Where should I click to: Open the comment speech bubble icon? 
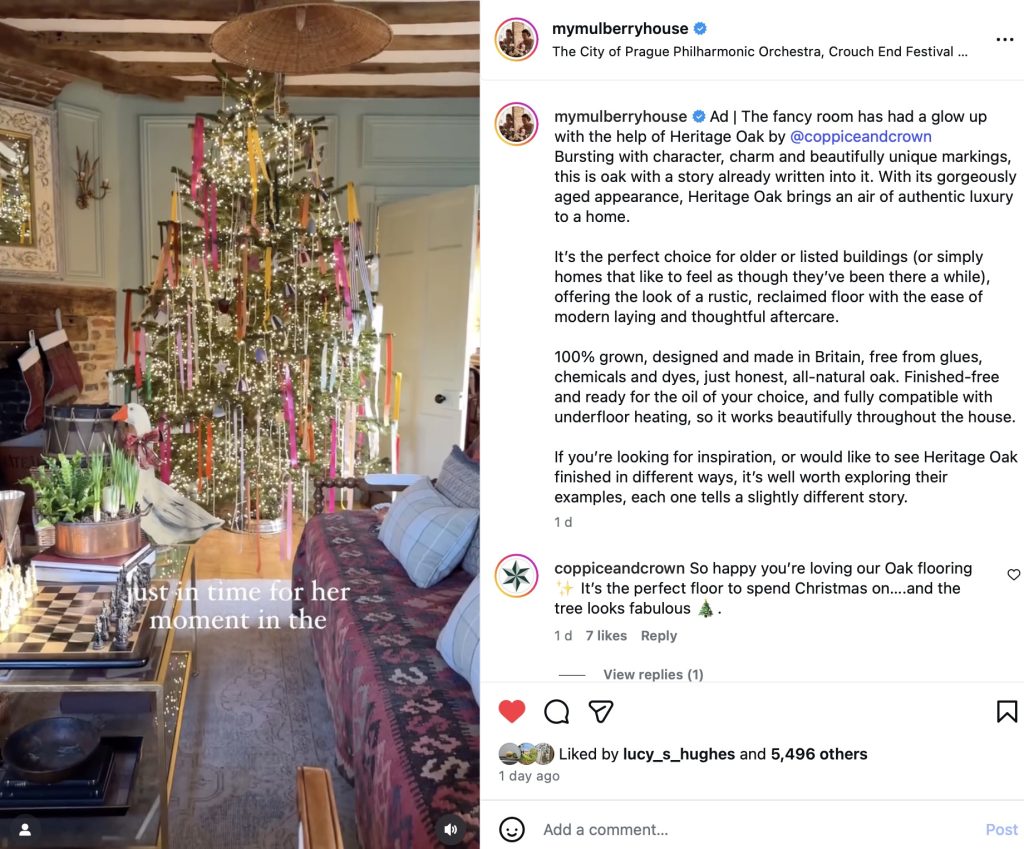[556, 711]
